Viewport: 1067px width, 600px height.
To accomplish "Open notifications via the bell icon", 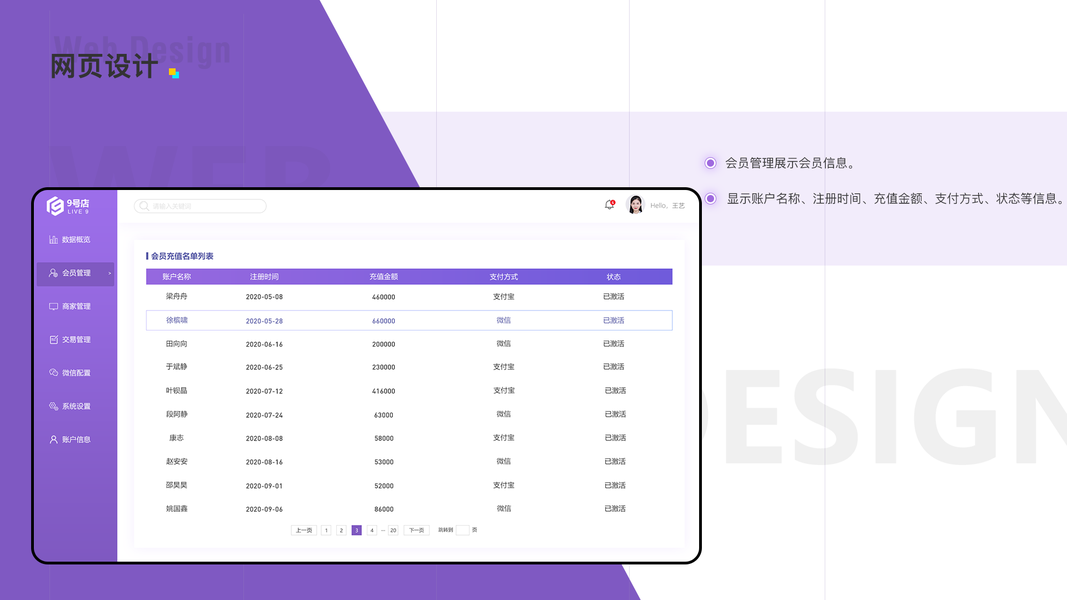I will point(610,205).
